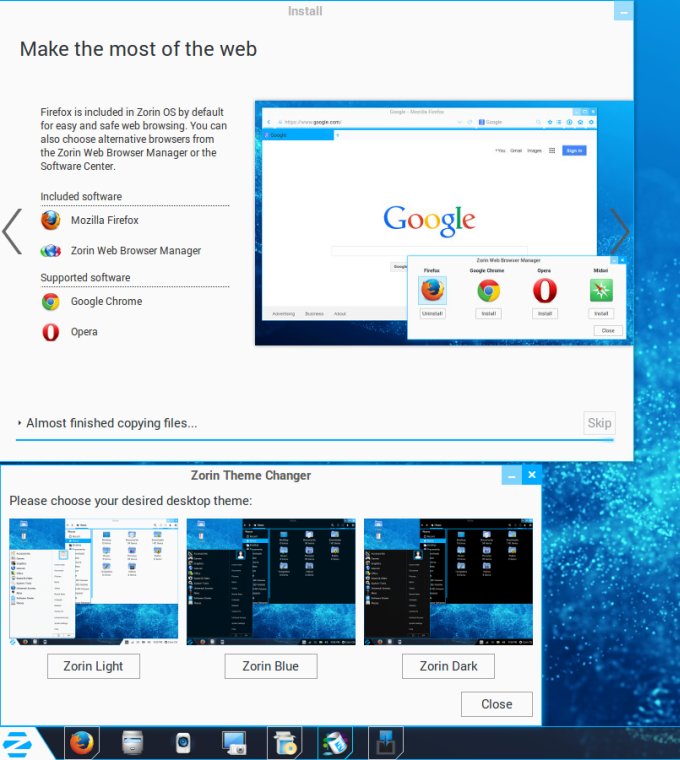The height and width of the screenshot is (760, 680).
Task: Click the 'Zorin Web Browser Manager' label
Action: (x=136, y=251)
